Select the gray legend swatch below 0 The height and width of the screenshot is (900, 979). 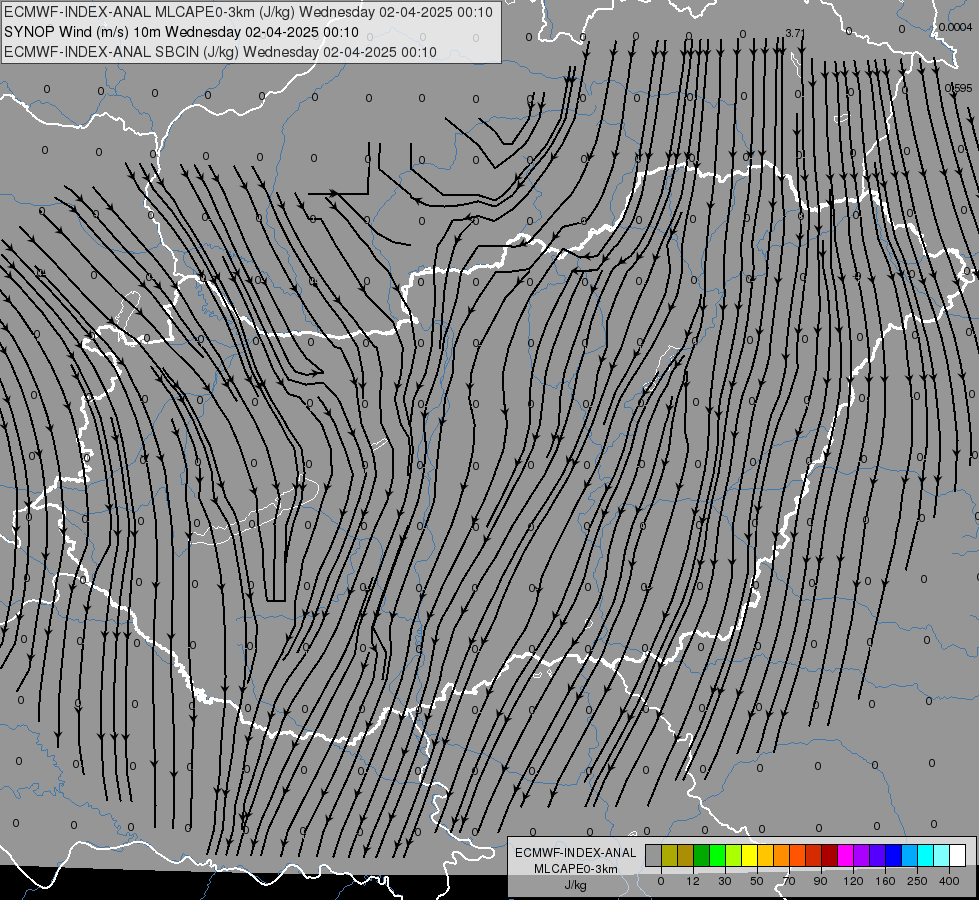(654, 855)
